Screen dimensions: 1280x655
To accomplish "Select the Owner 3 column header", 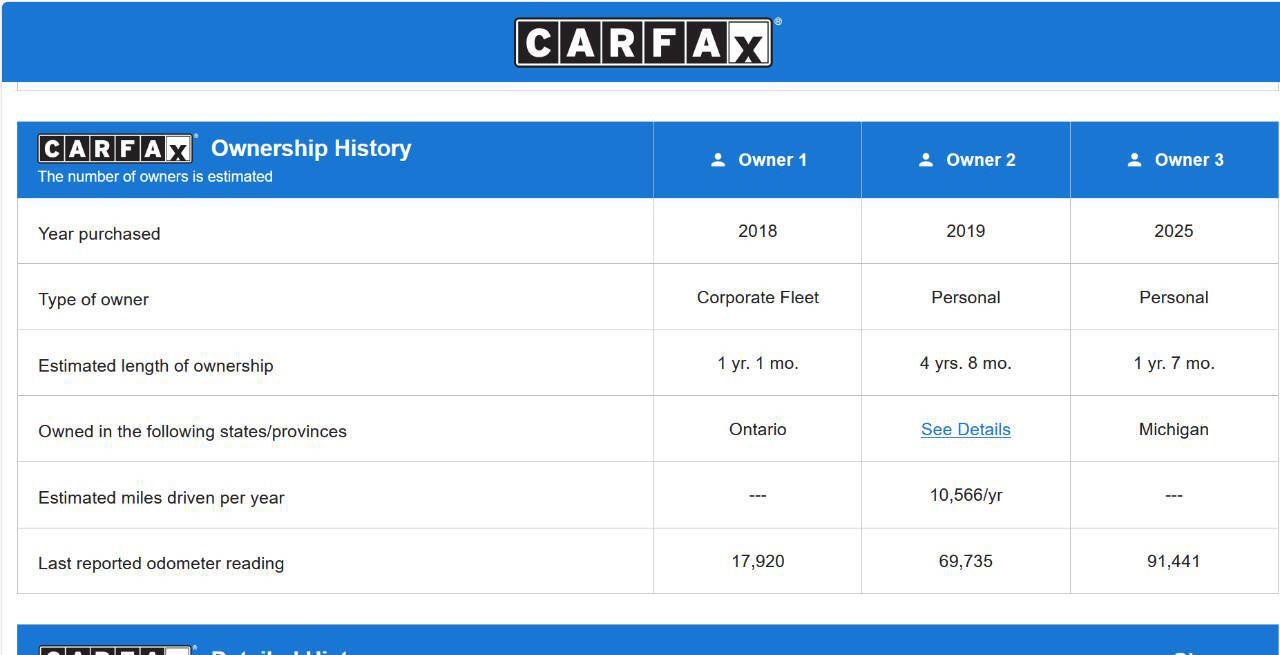I will (1174, 160).
